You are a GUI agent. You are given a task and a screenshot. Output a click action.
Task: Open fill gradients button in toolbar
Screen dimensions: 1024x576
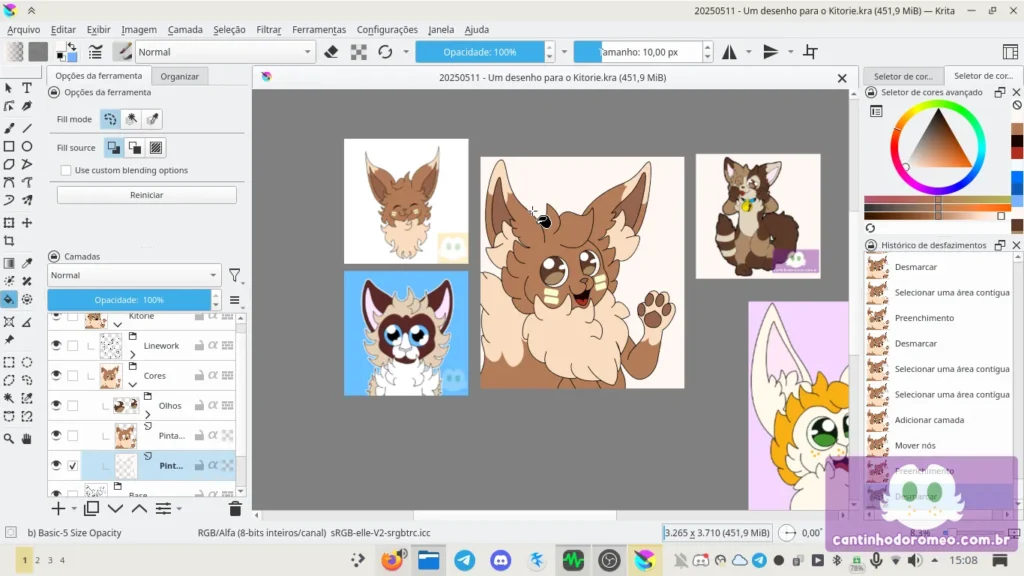15,52
